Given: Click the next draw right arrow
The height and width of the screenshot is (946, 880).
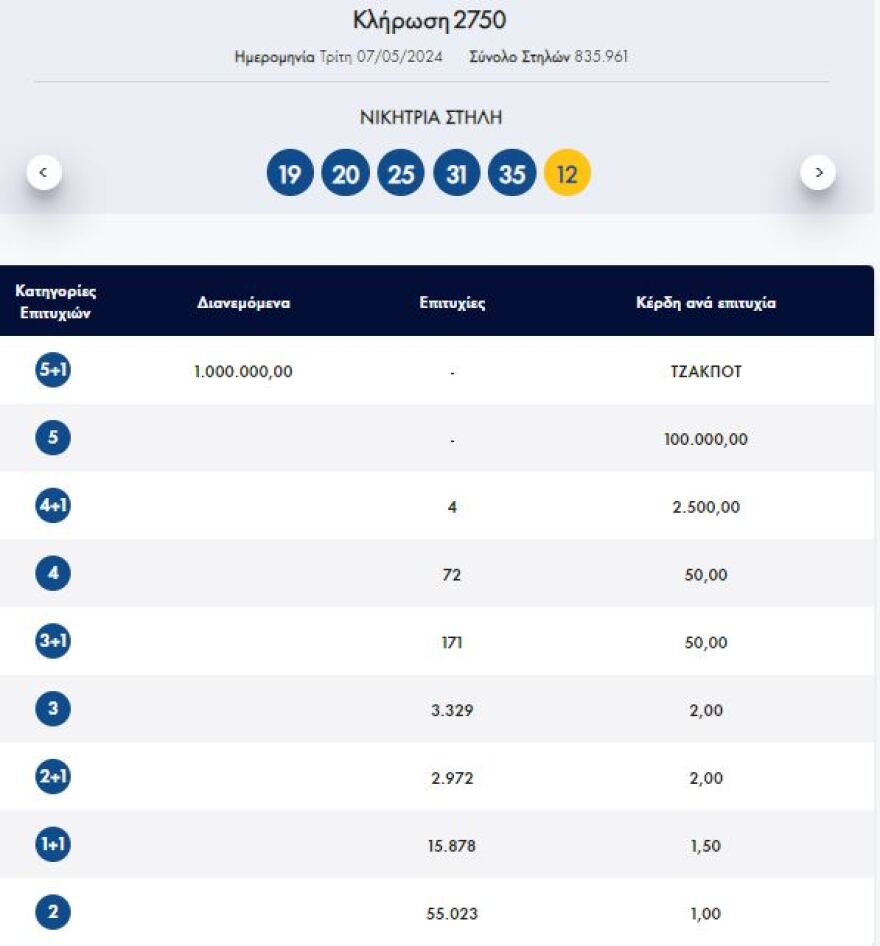Looking at the screenshot, I should tap(818, 173).
